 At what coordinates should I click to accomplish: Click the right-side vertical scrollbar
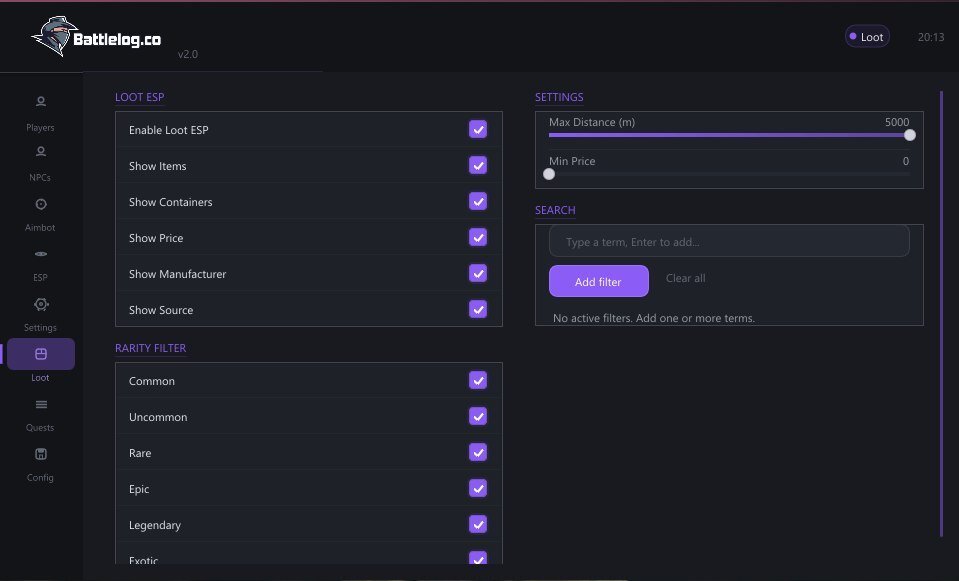(x=941, y=314)
